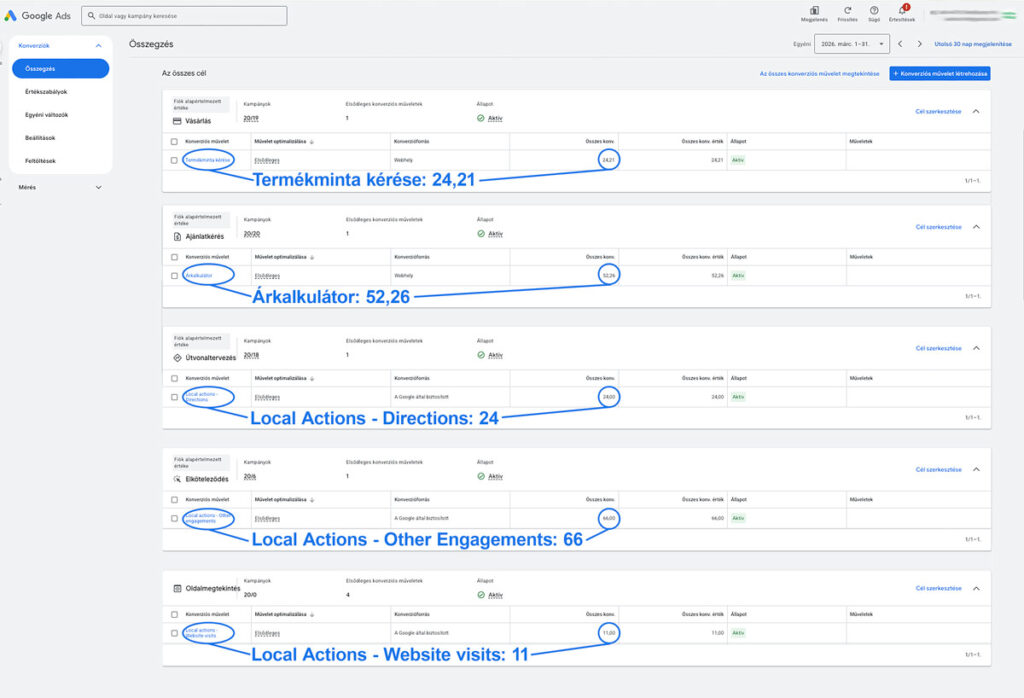Click the 20/19 campaigns value in Vásárlás
Screen dimensions: 1024x698
[251, 118]
